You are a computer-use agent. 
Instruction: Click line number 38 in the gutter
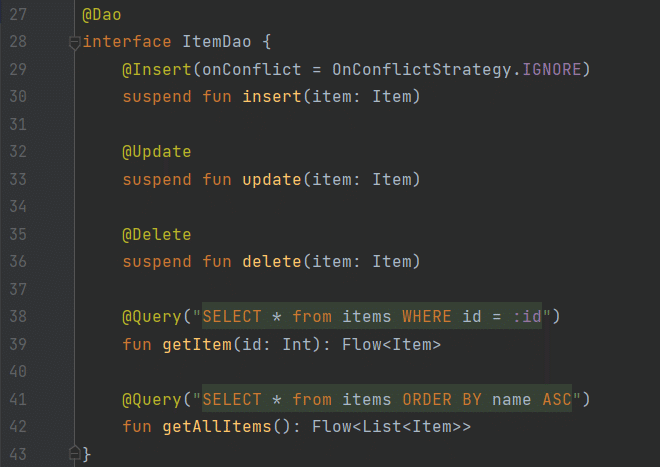click(18, 316)
